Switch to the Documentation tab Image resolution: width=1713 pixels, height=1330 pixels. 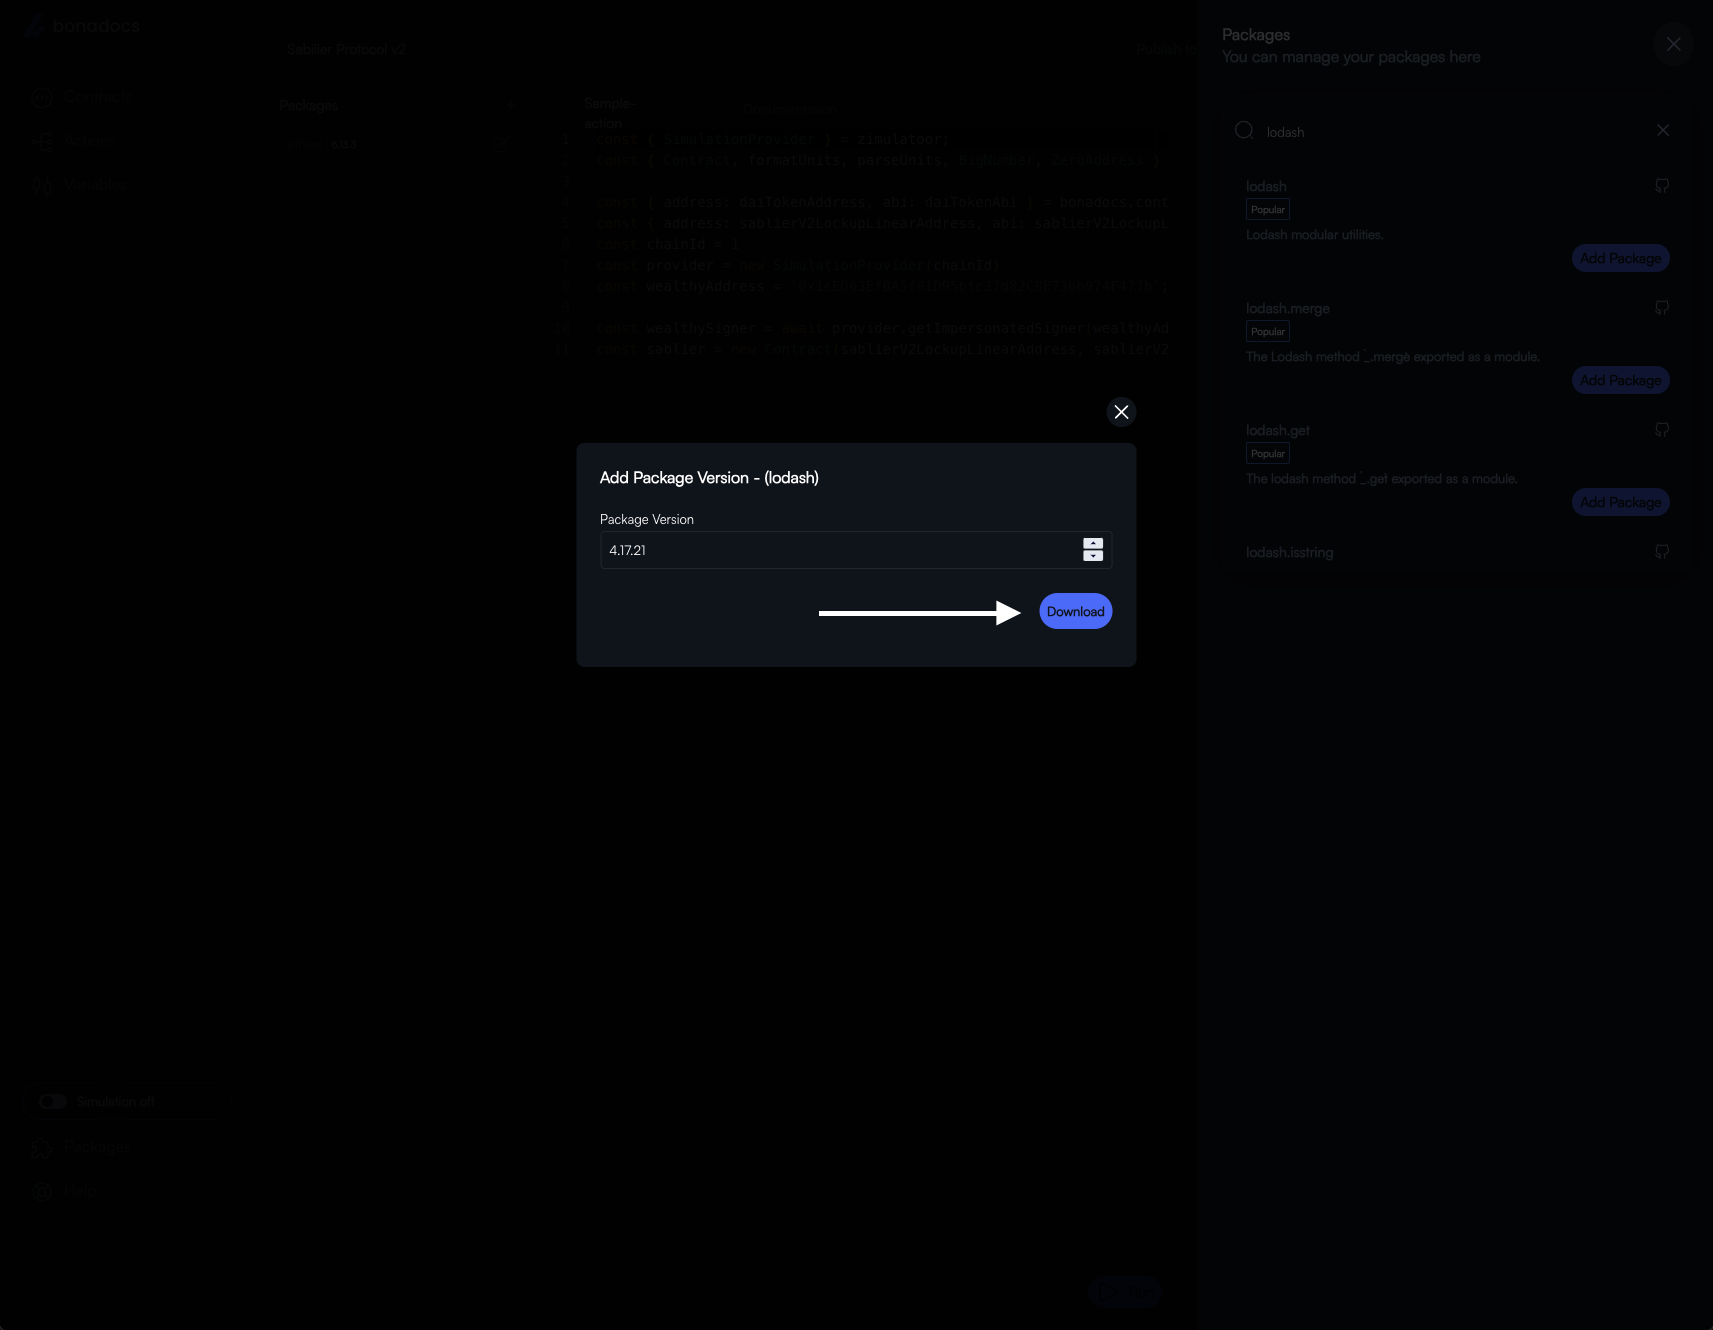(x=788, y=109)
